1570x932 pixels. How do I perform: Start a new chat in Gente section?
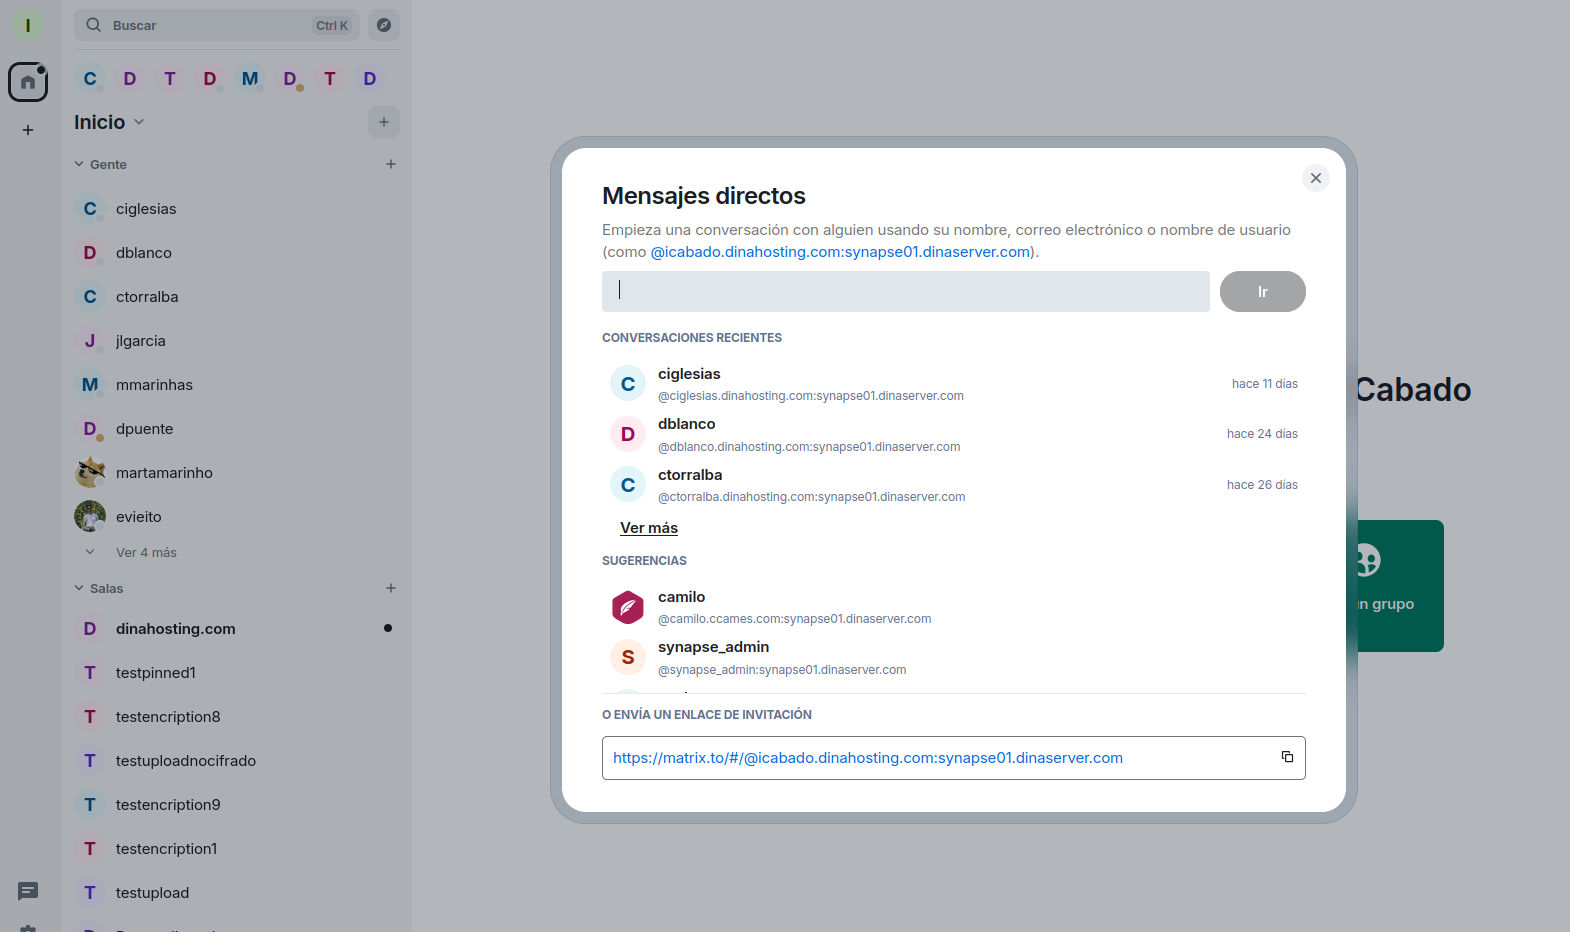point(391,164)
